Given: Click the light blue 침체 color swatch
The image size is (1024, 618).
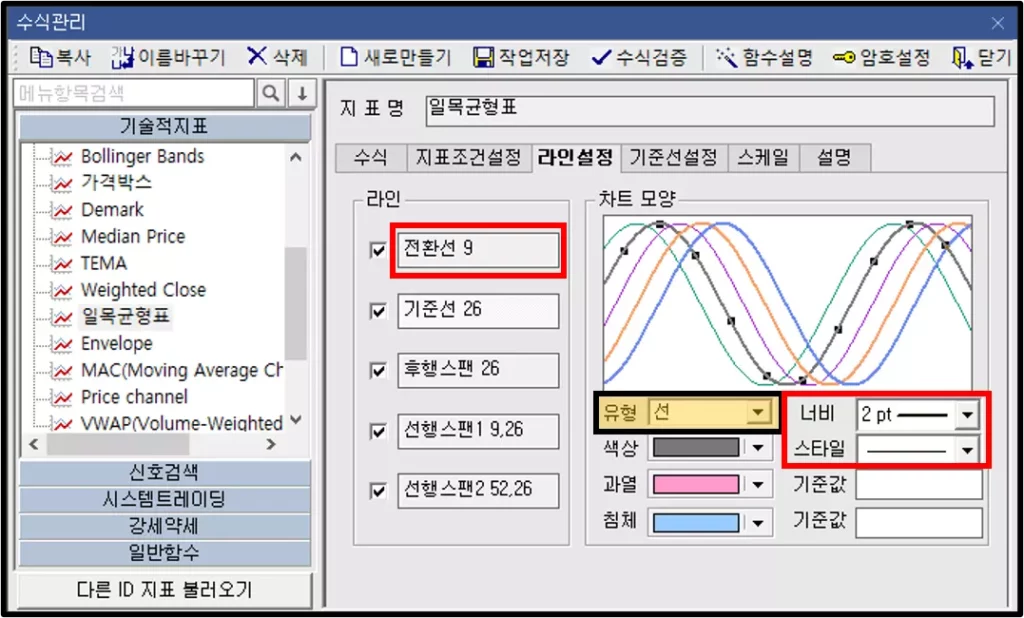Looking at the screenshot, I should pos(696,523).
